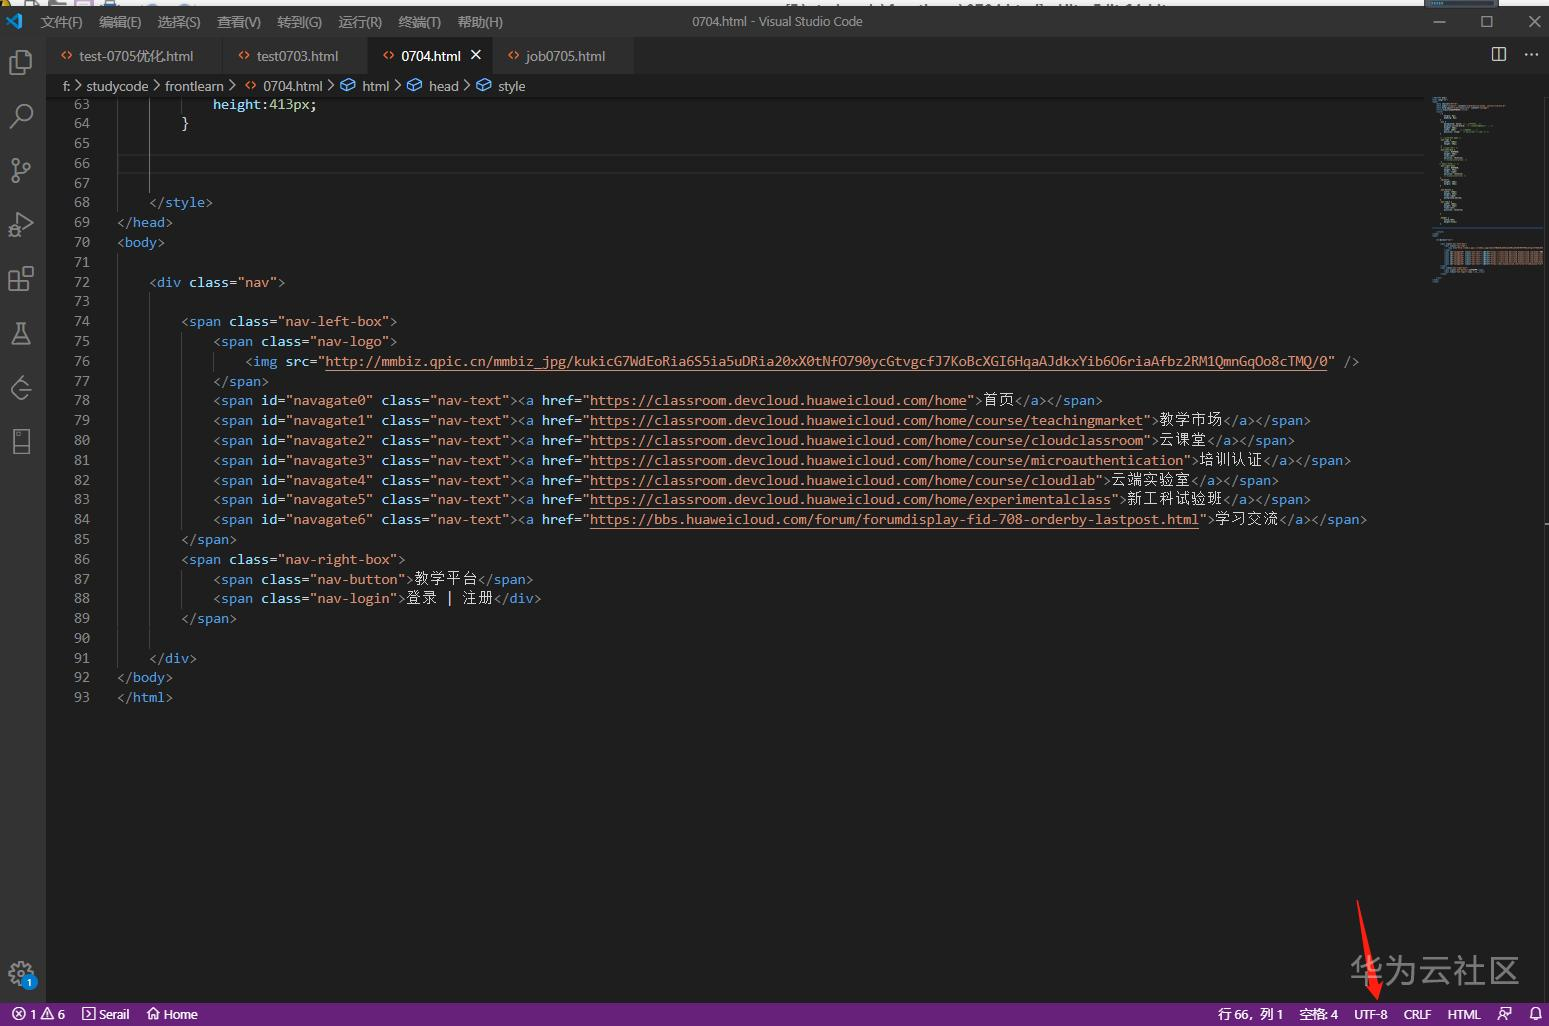This screenshot has height=1026, width=1549.
Task: Change the UTF-8 file encoding
Action: [x=1370, y=1014]
